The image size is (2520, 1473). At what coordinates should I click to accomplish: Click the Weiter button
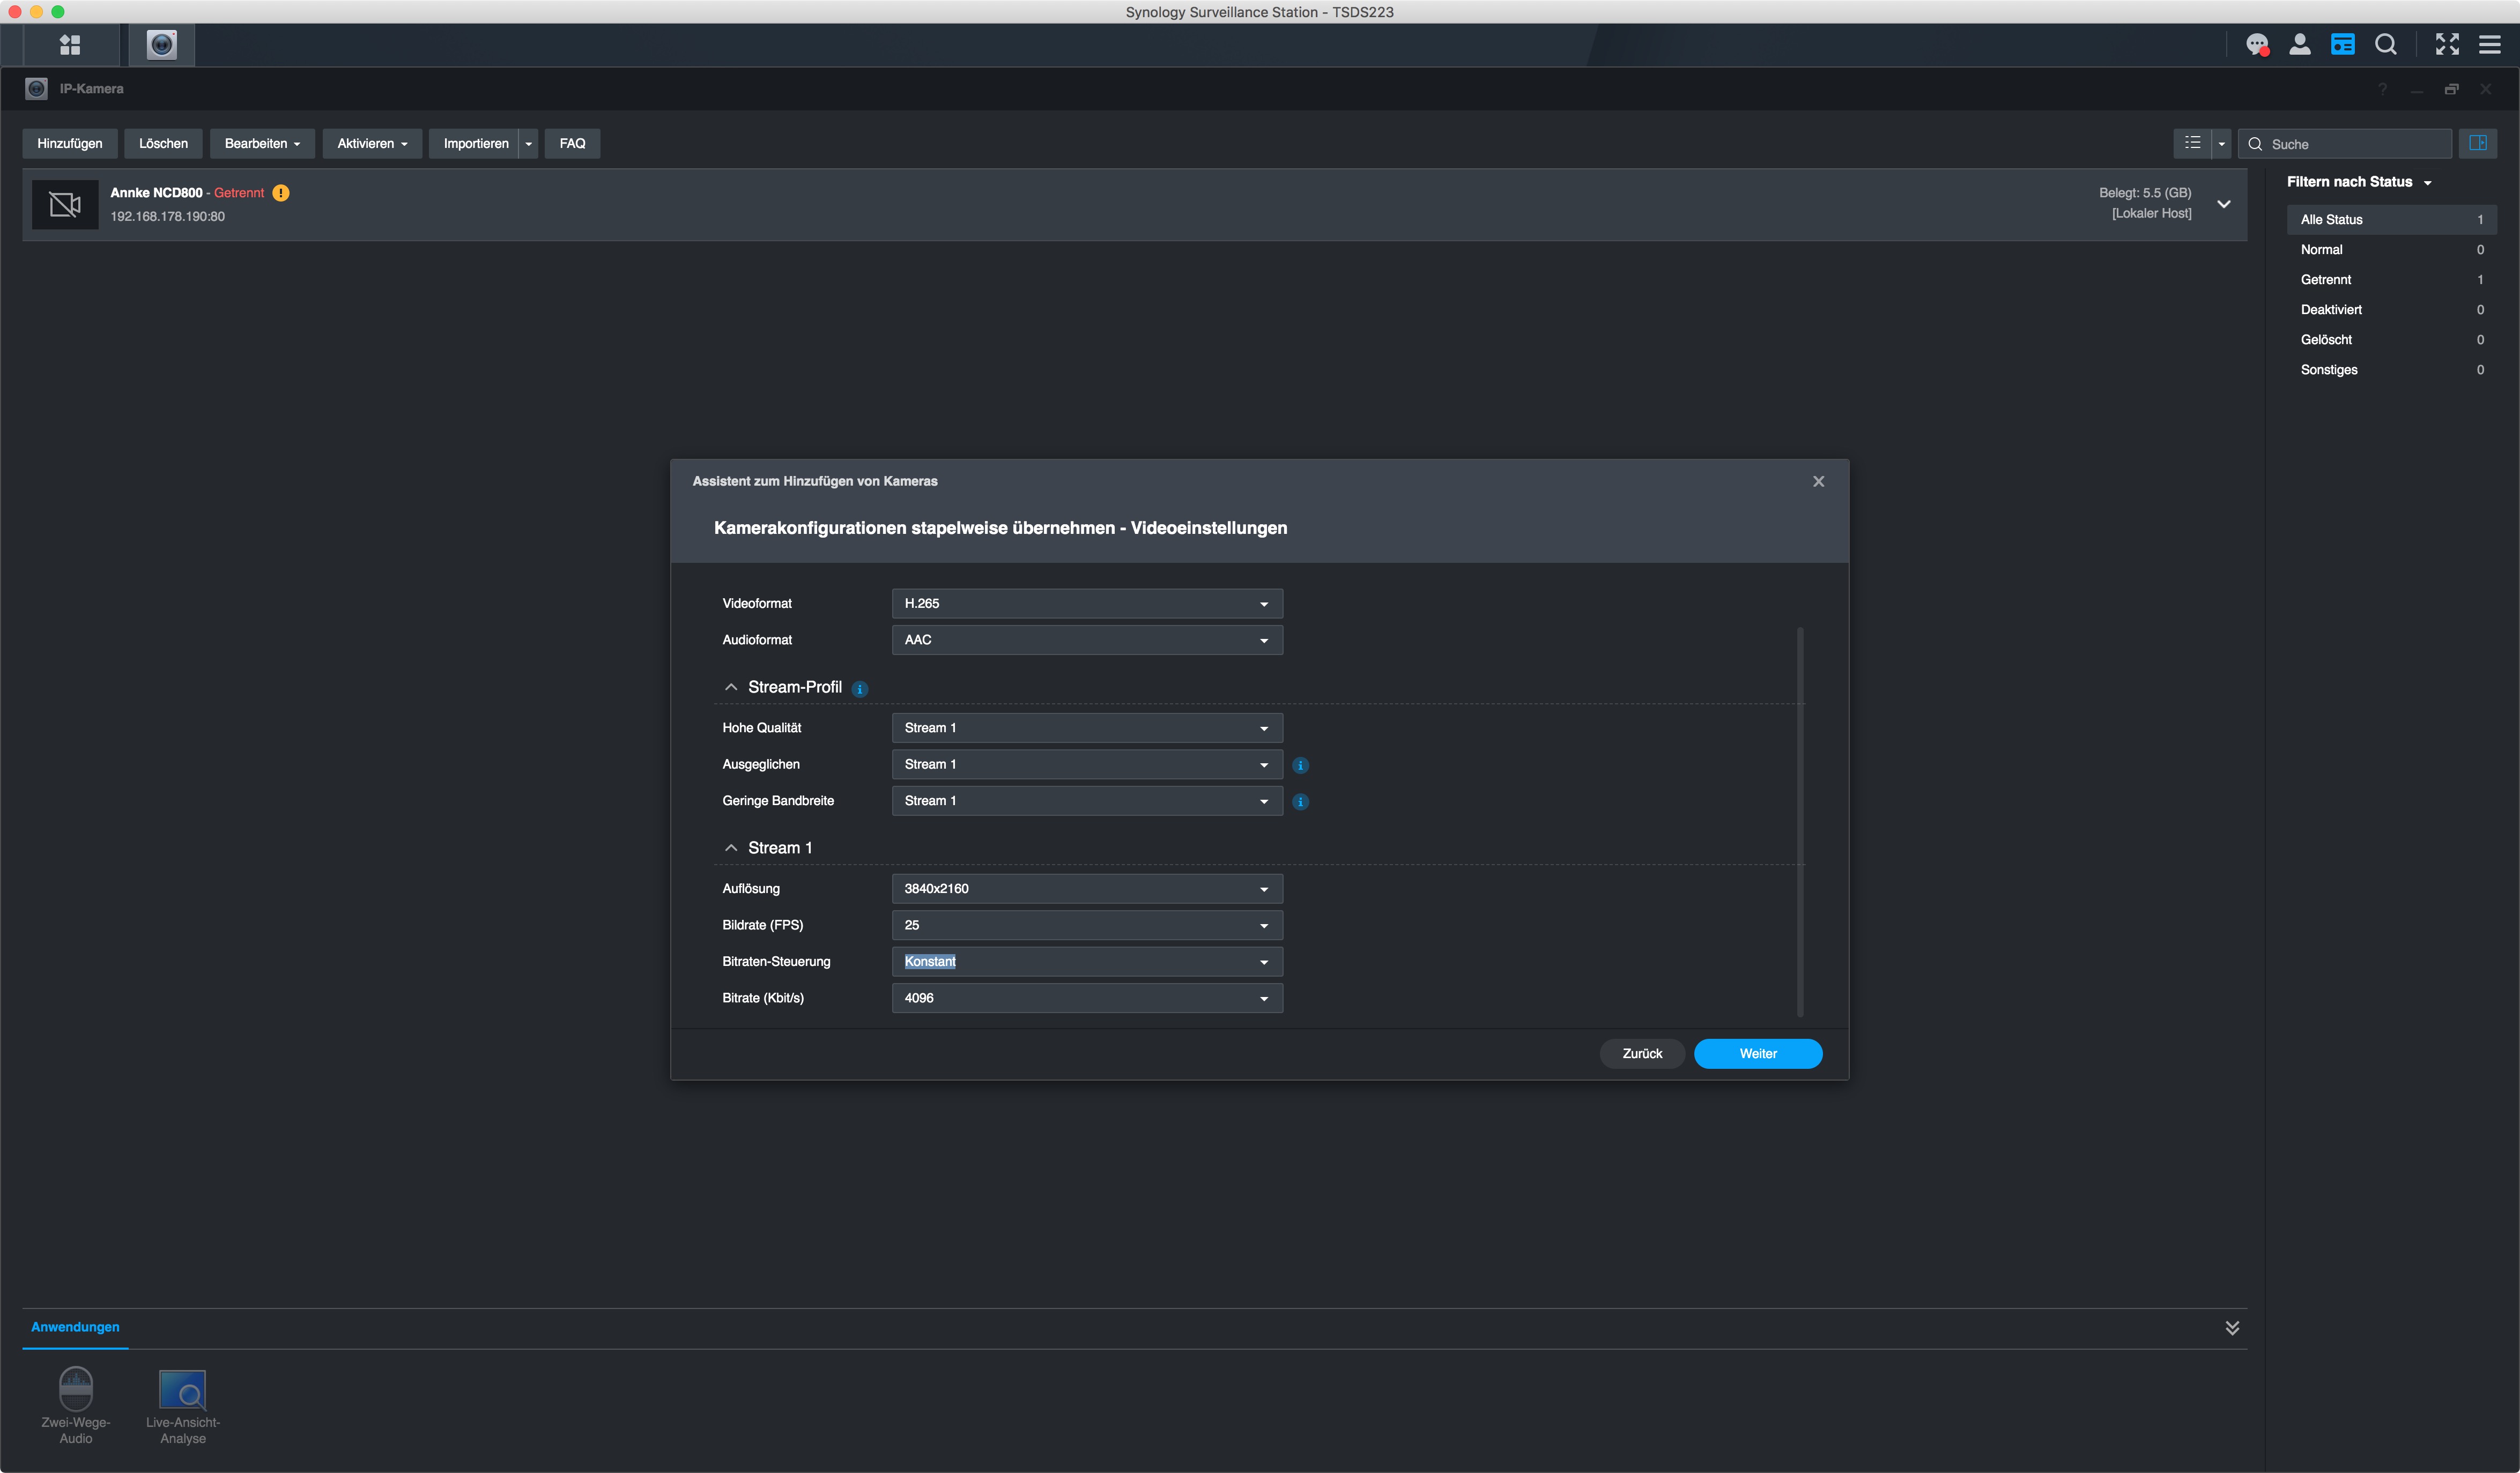pyautogui.click(x=1757, y=1054)
